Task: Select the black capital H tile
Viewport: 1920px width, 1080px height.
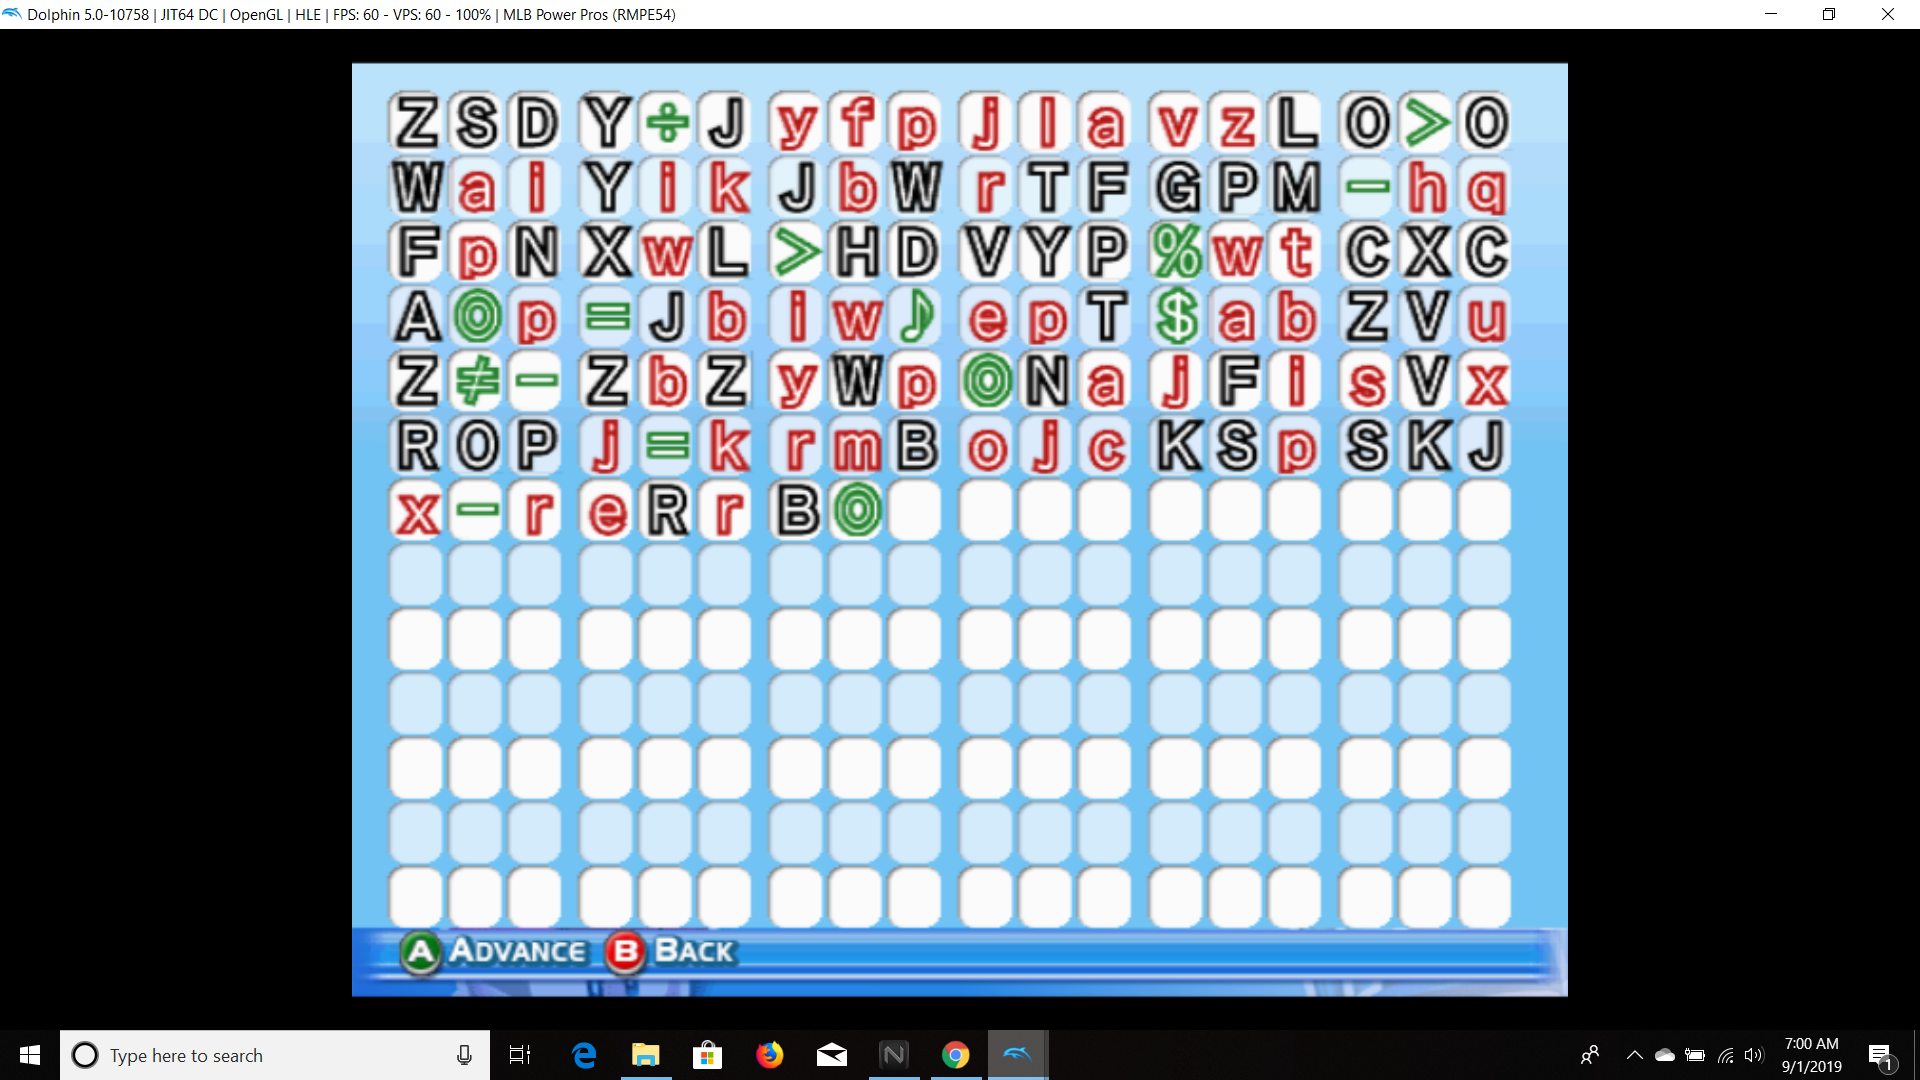Action: click(x=857, y=251)
